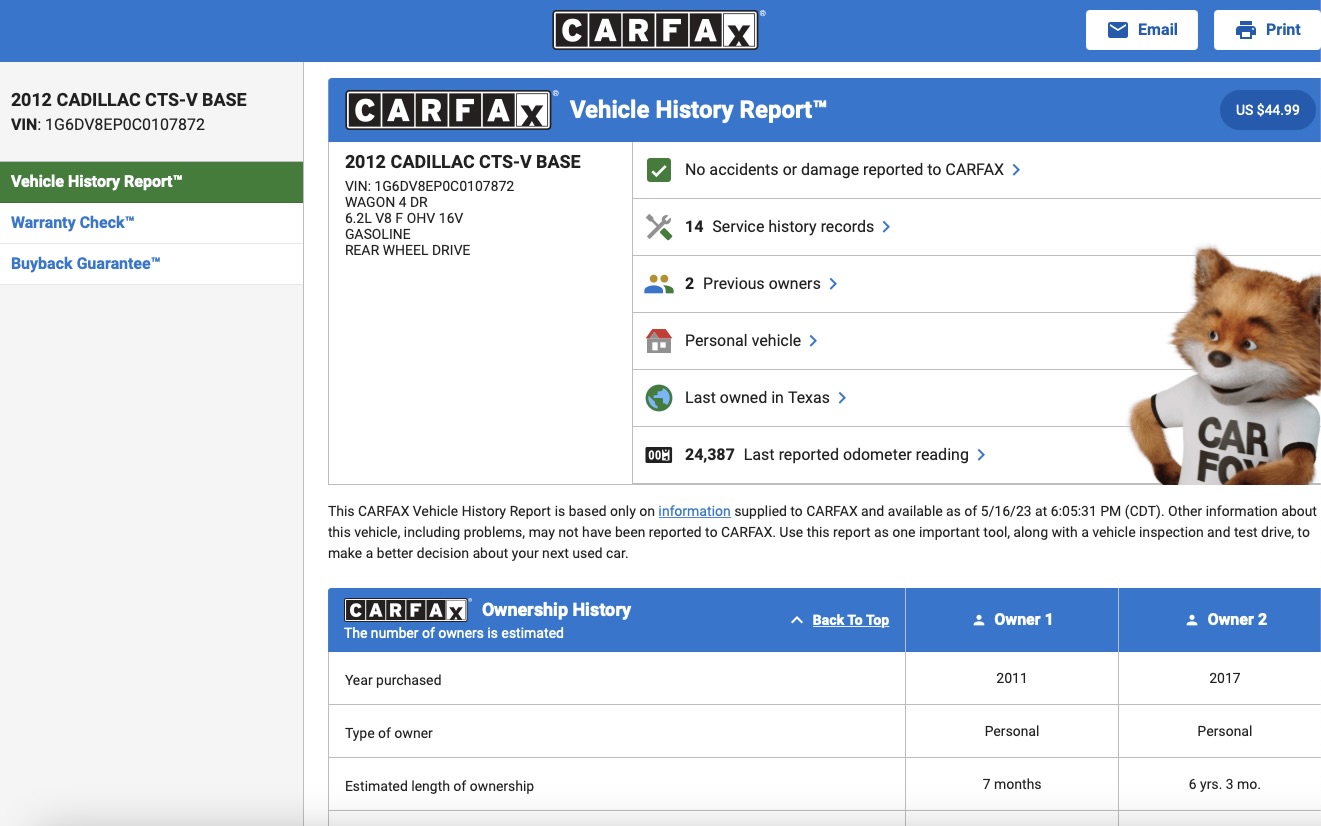Screen dimensions: 1321x826
Task: Click the CAR FOX mascot image
Action: (1226, 364)
